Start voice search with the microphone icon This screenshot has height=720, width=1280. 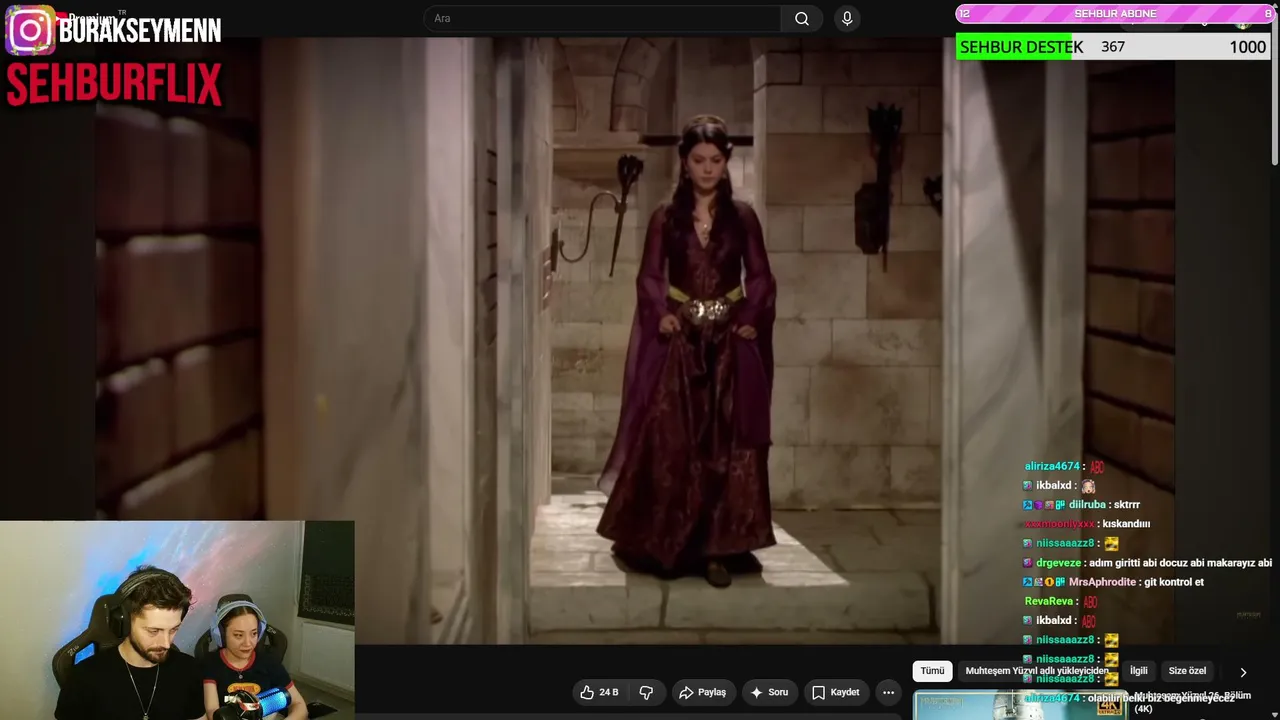pos(847,19)
